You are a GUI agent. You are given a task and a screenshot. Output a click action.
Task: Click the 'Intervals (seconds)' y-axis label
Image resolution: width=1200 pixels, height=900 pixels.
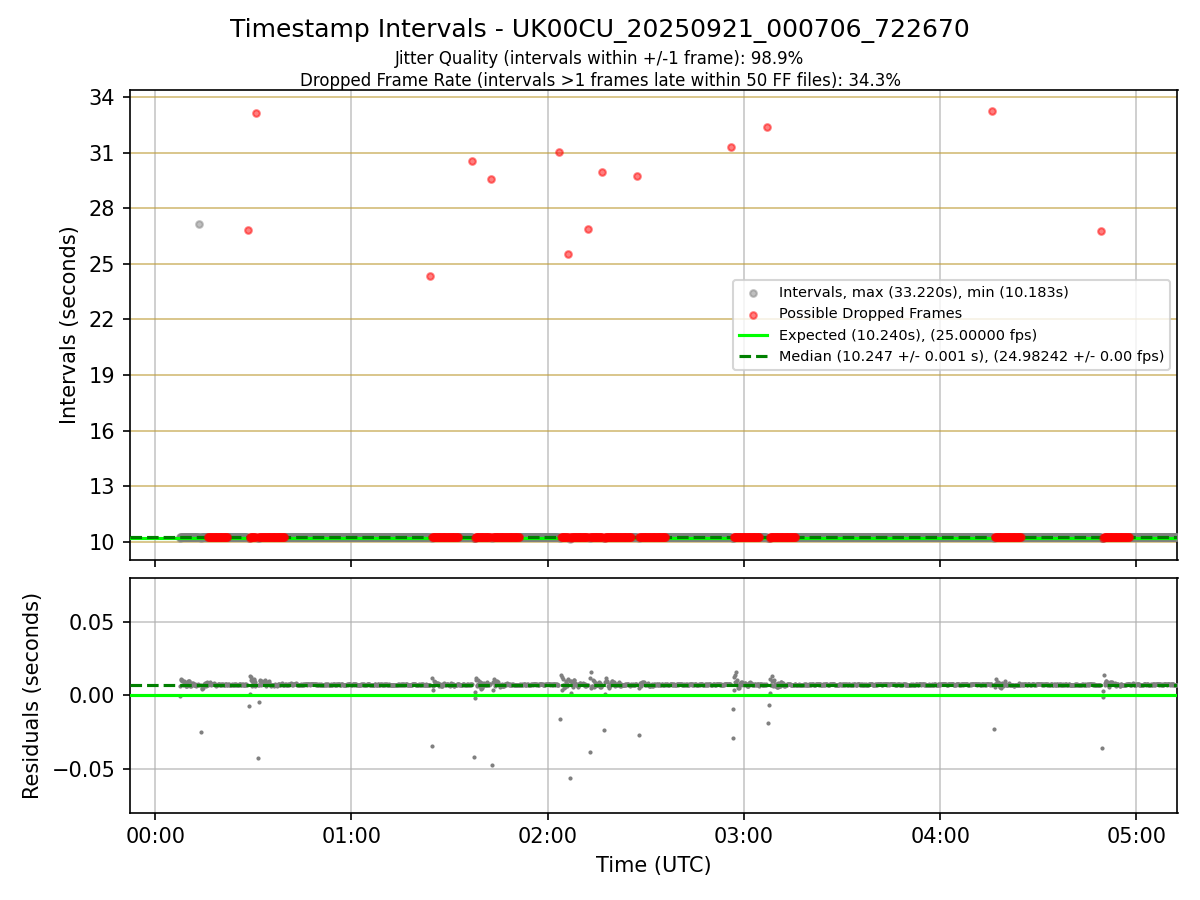click(x=68, y=325)
